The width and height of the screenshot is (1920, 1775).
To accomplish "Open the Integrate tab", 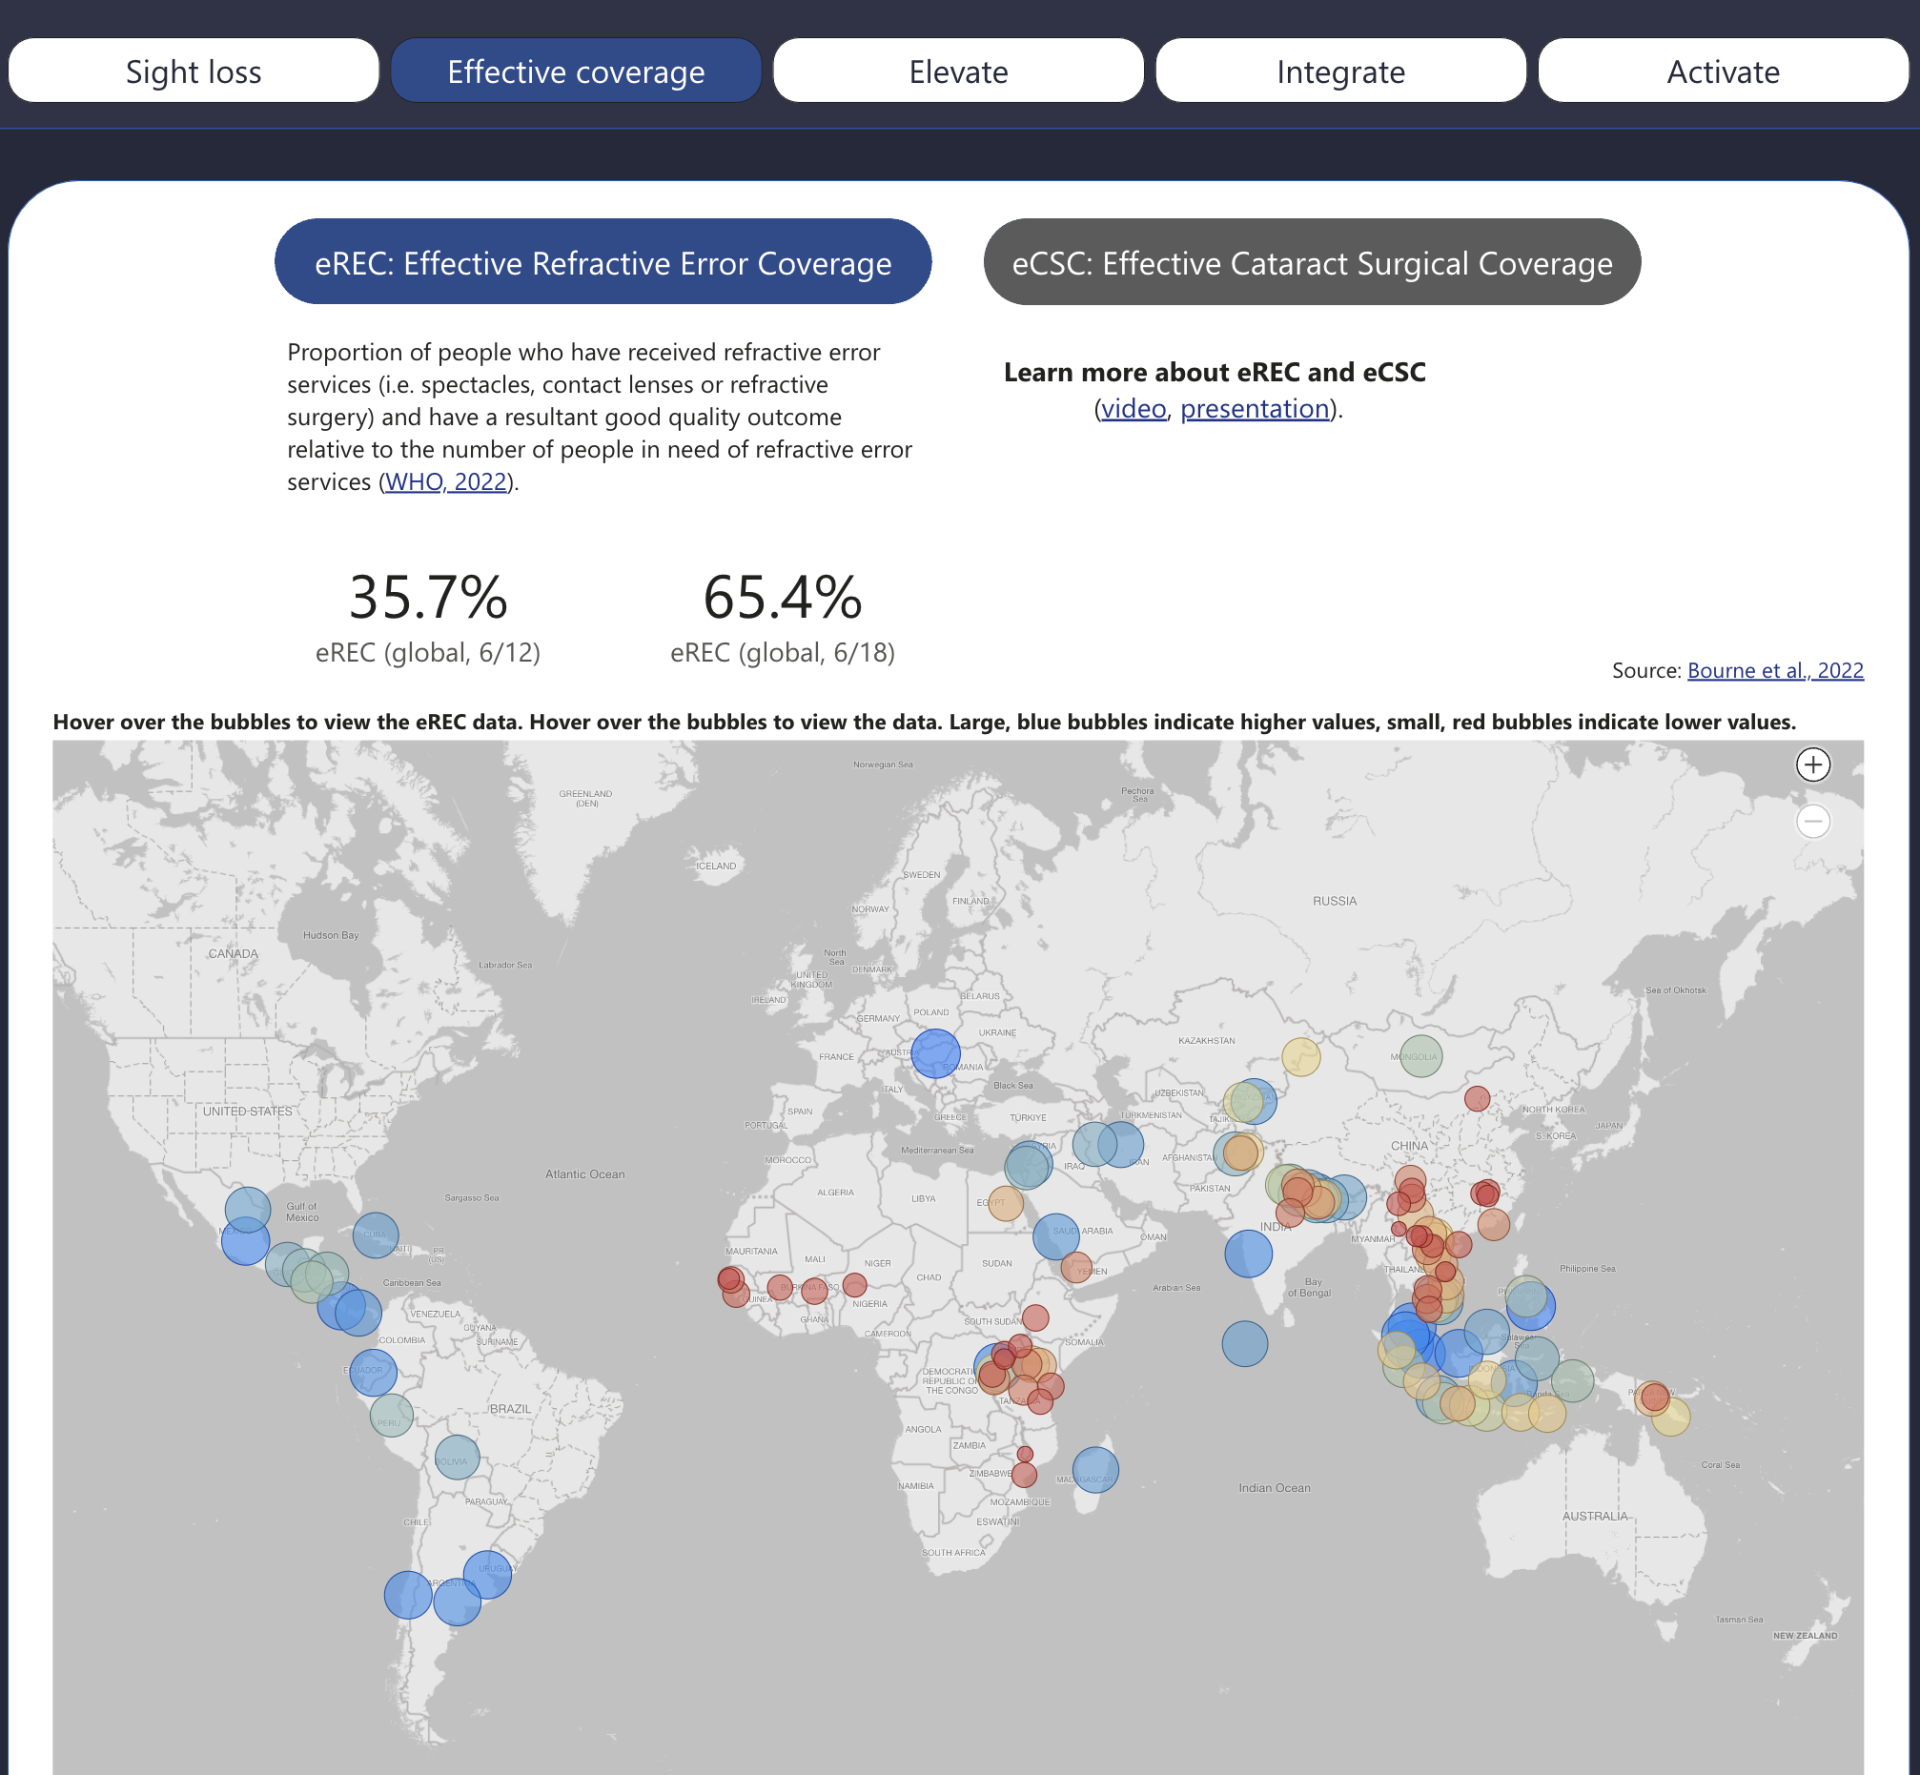I will pos(1341,71).
